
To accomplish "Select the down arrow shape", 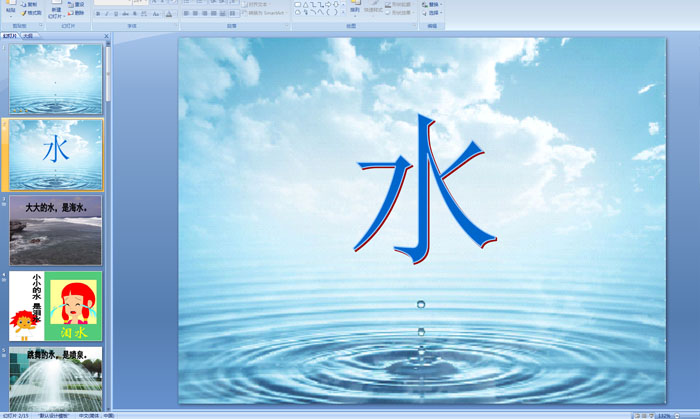I will tap(336, 4).
